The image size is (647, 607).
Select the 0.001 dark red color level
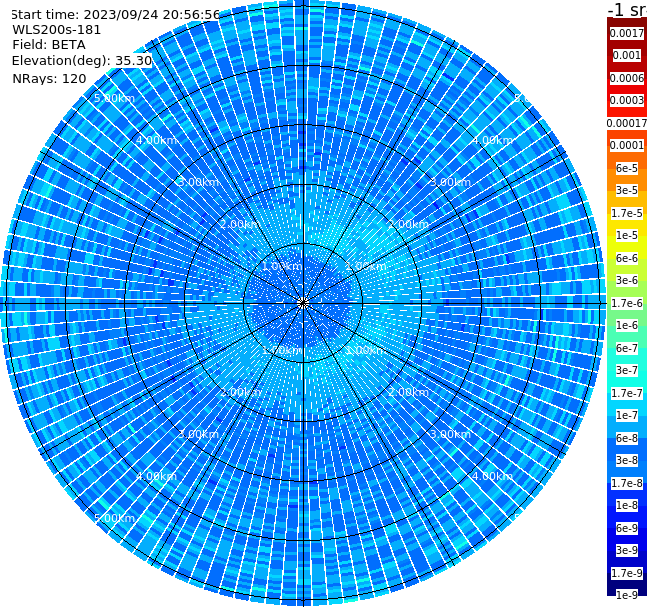coord(627,55)
